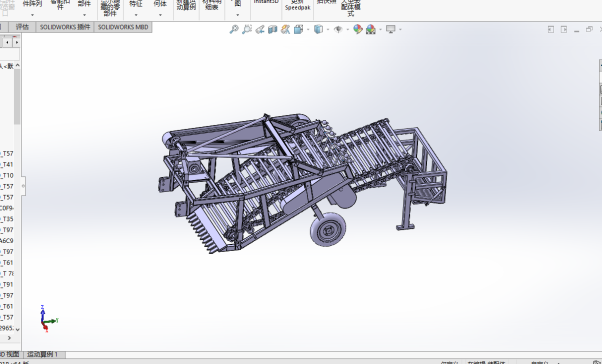Click the 拍快照 ribbon button
602x364 pixels.
tap(326, 2)
